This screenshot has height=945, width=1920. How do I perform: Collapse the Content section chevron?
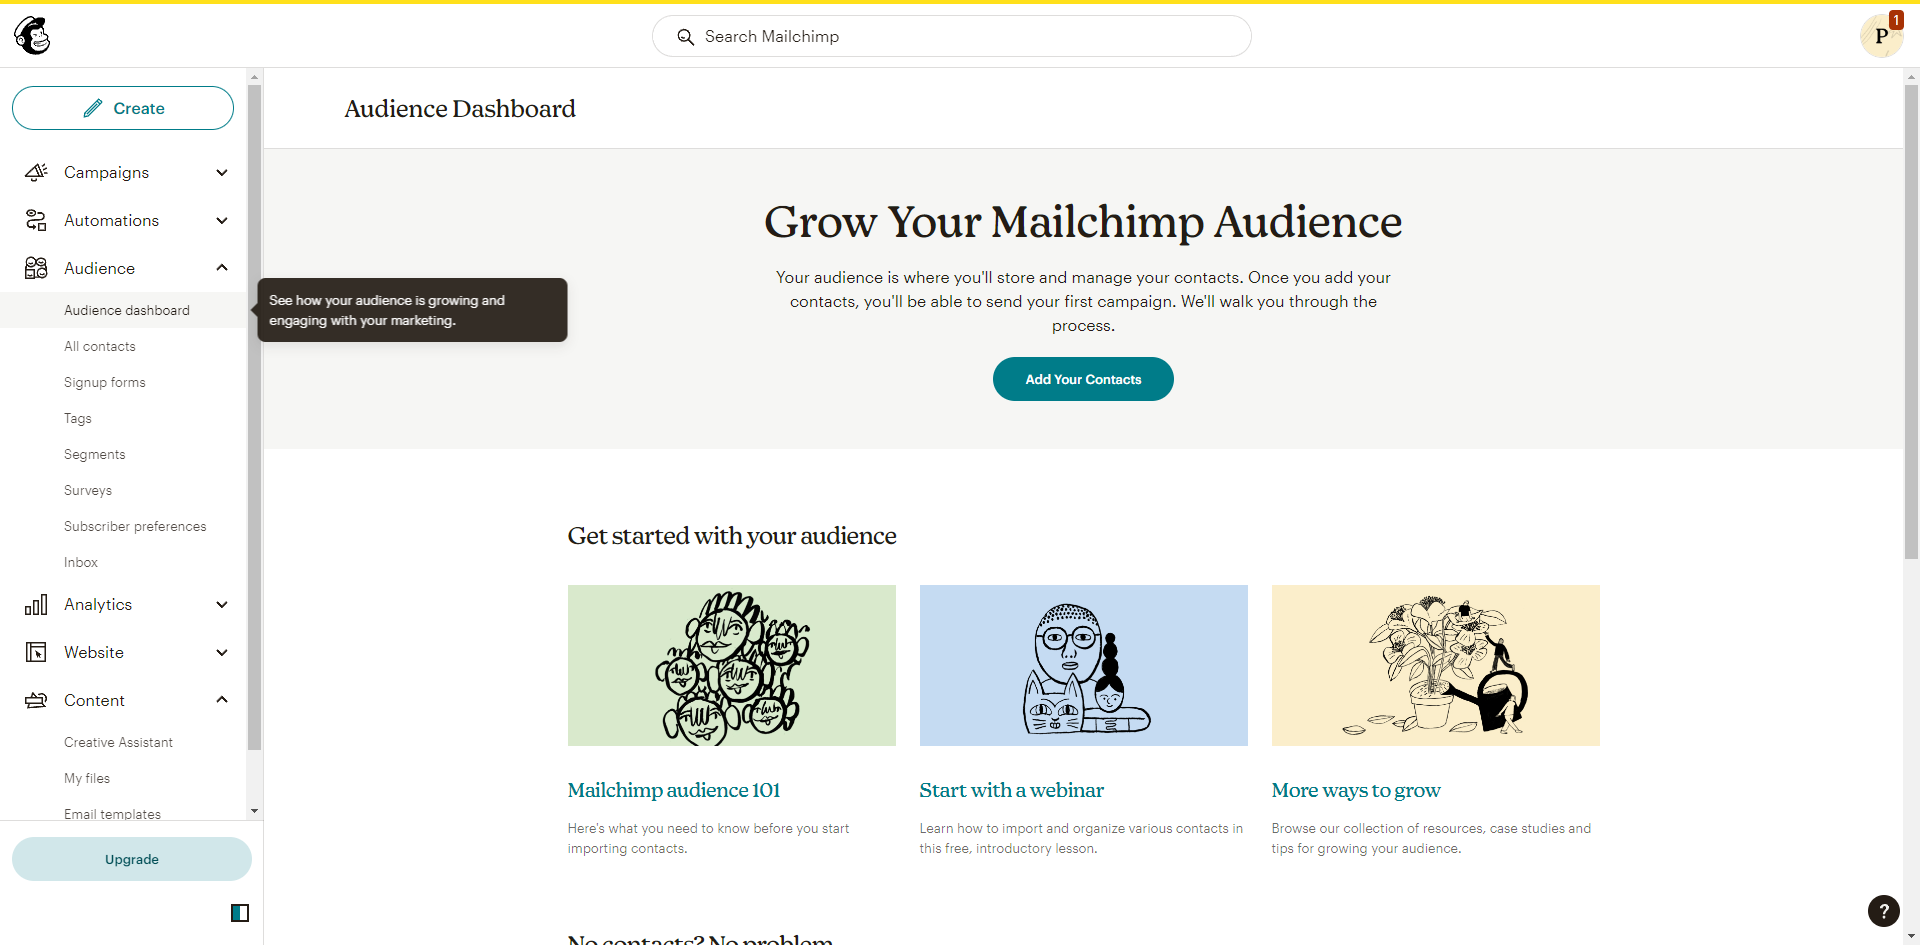[x=222, y=700]
